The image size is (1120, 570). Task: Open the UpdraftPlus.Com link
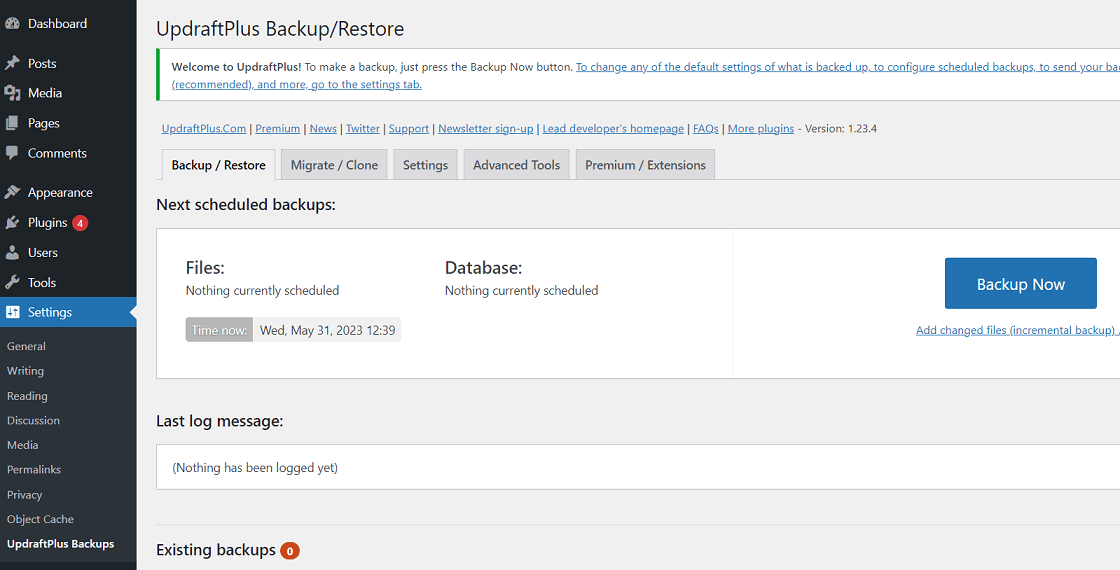(x=204, y=129)
